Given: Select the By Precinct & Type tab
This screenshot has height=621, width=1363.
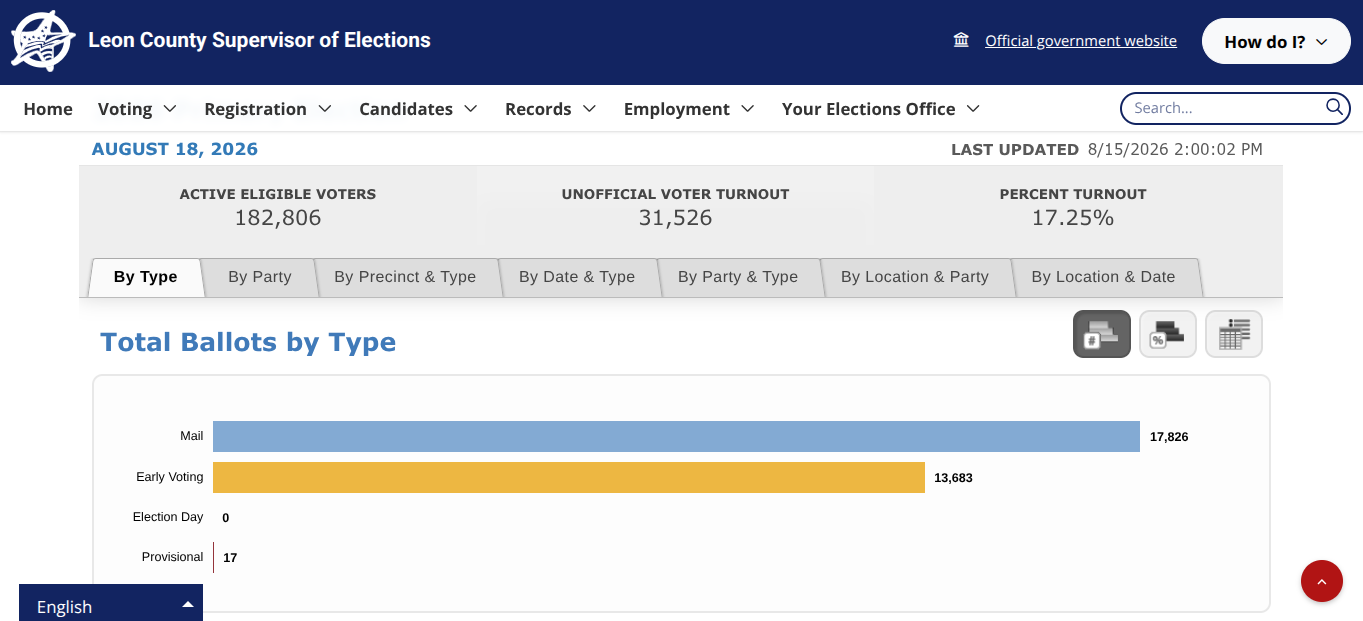Looking at the screenshot, I should [x=405, y=277].
